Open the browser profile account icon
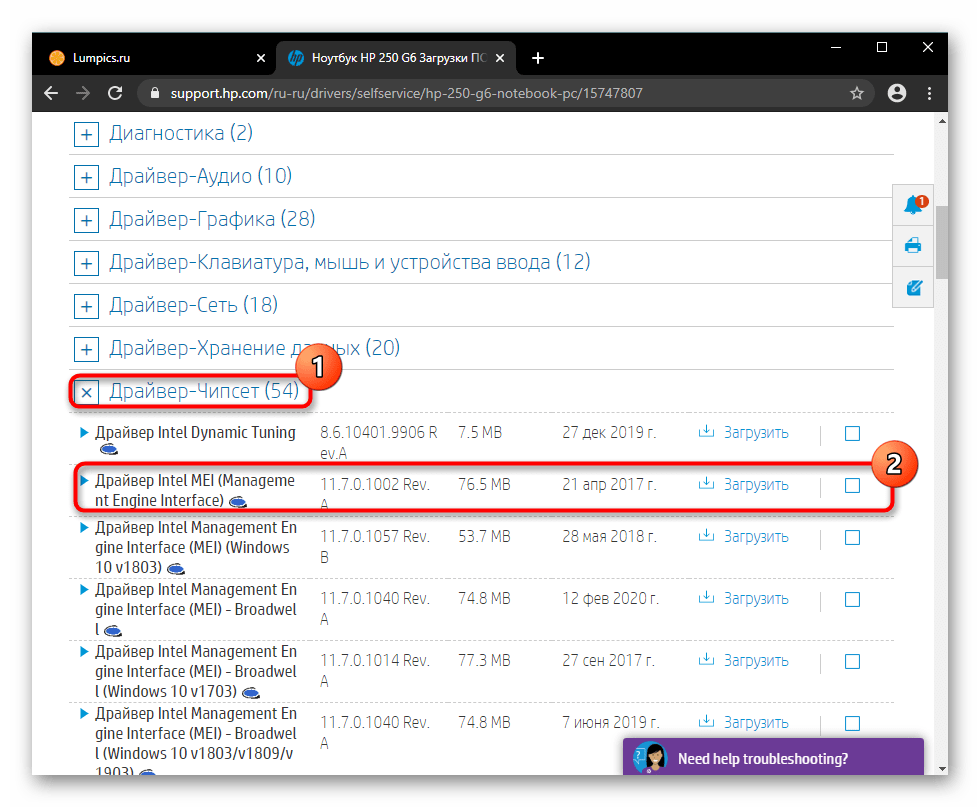980x807 pixels. (x=897, y=93)
